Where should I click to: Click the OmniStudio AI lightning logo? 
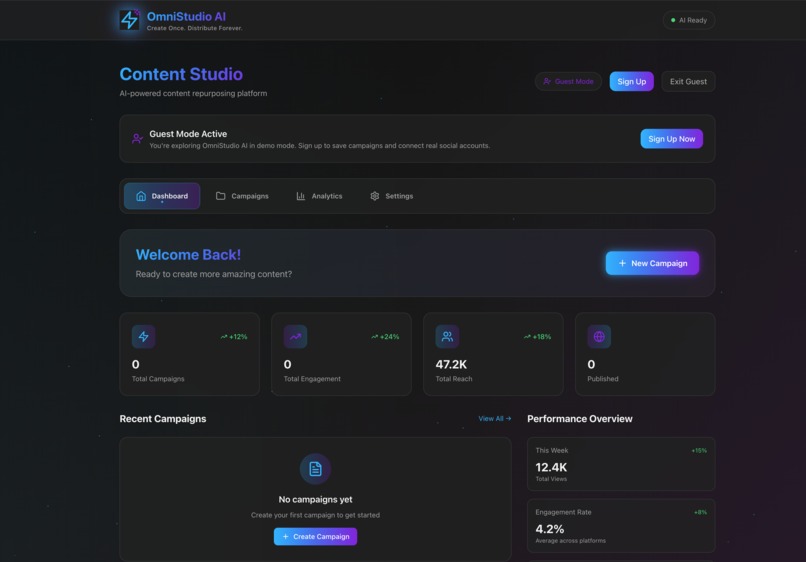(x=129, y=20)
